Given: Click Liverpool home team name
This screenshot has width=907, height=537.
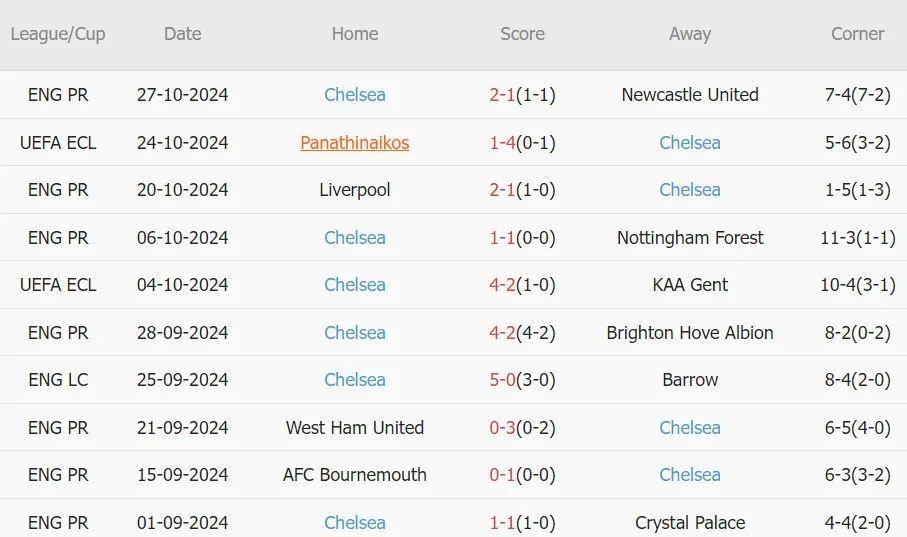Looking at the screenshot, I should pyautogui.click(x=355, y=190).
